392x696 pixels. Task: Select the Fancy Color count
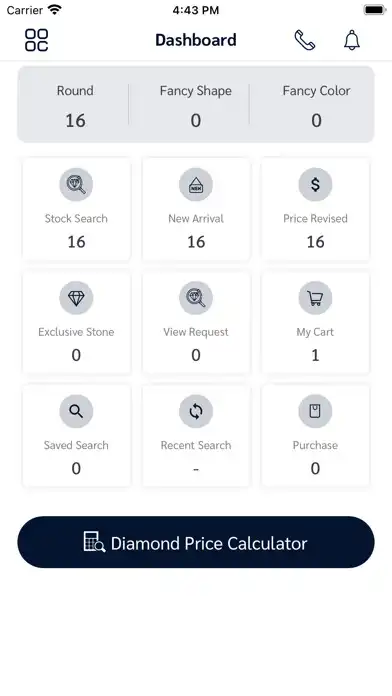[316, 120]
